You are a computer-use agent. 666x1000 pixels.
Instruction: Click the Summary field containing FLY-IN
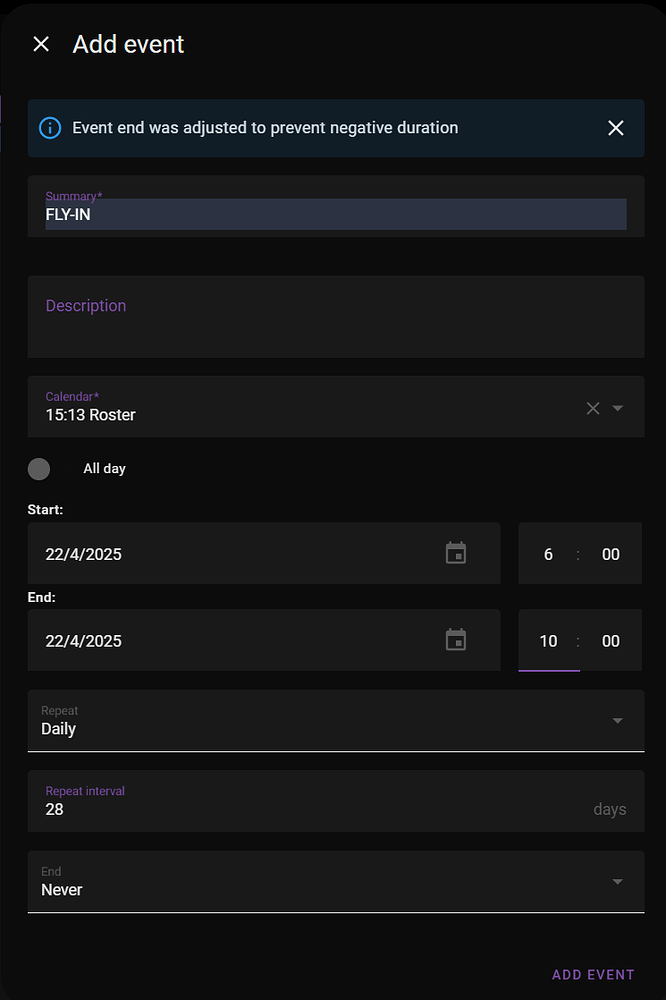(335, 213)
